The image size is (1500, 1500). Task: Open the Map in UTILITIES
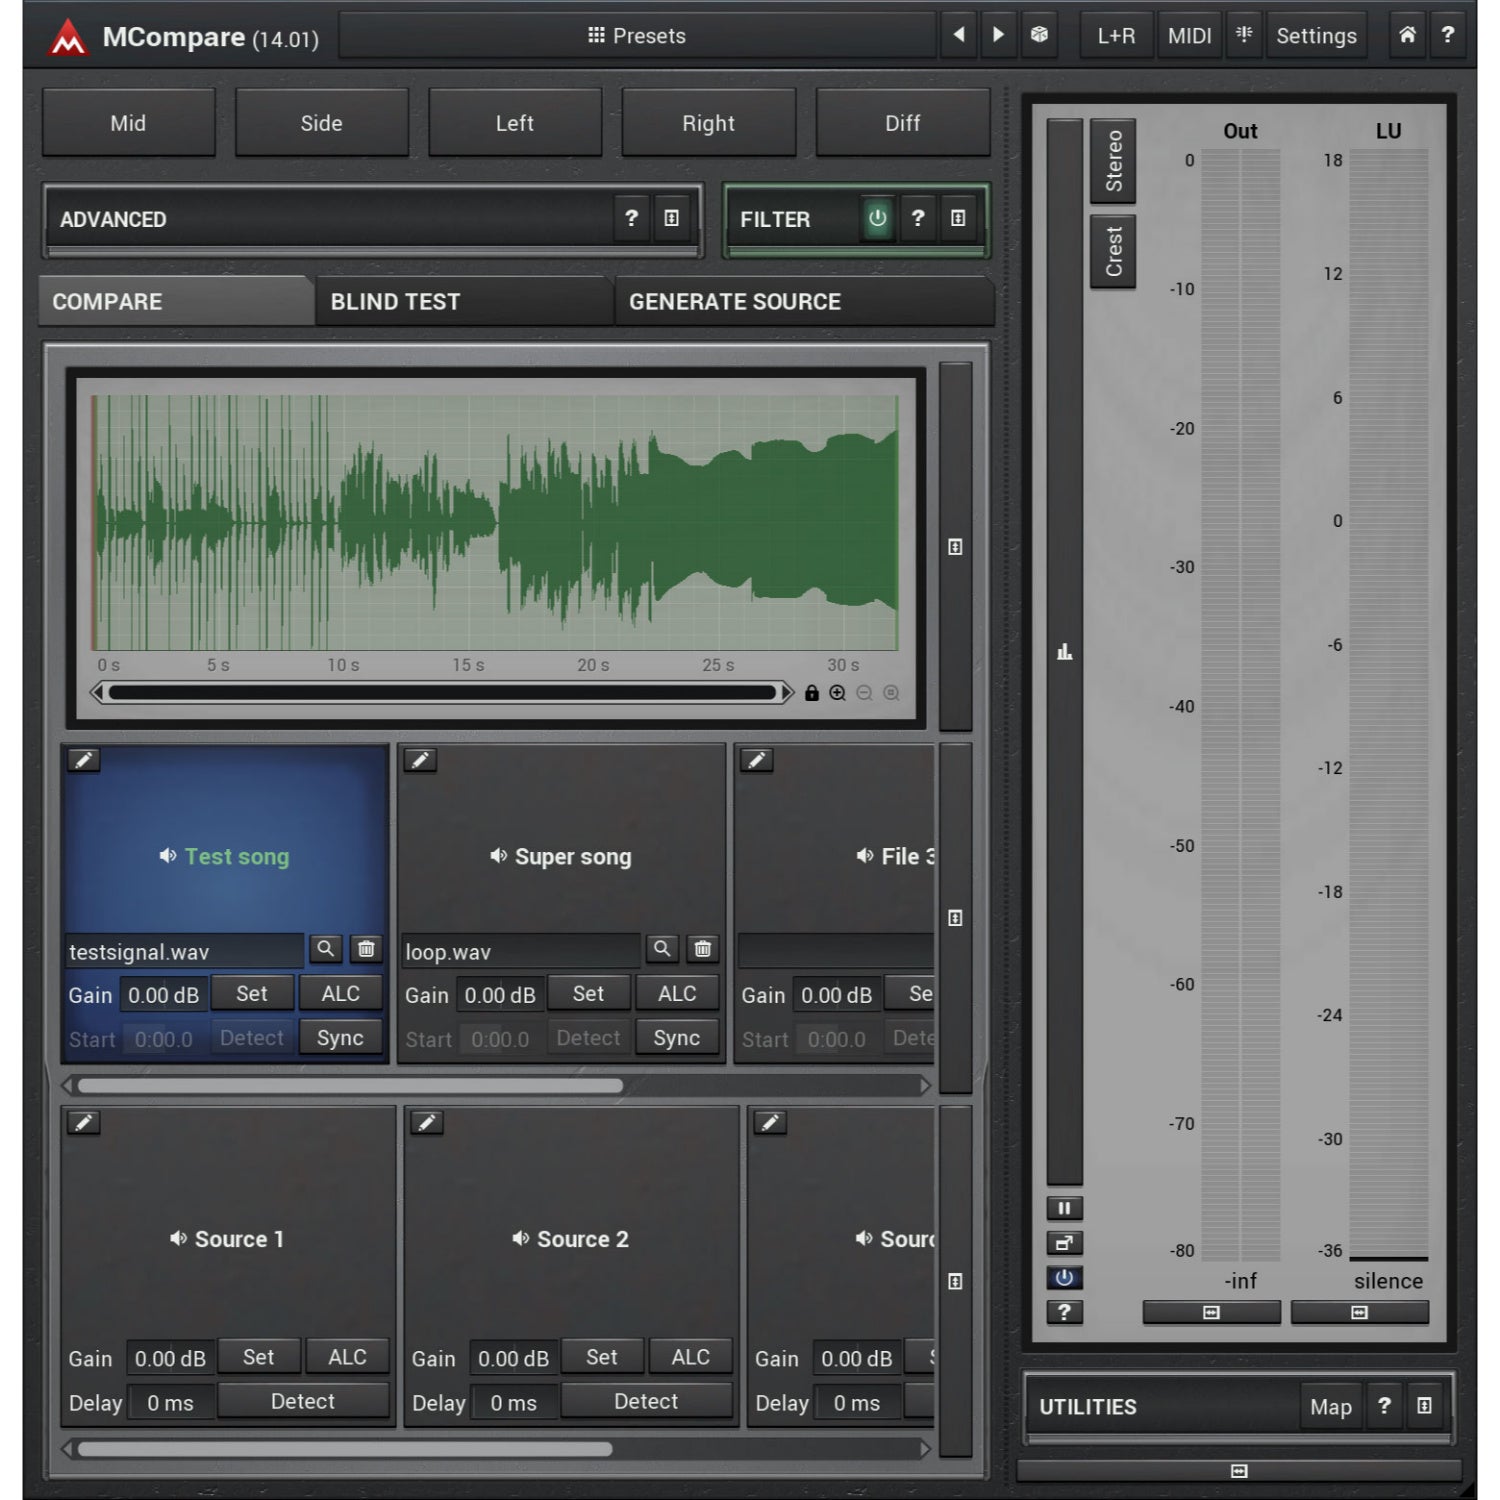pos(1330,1406)
